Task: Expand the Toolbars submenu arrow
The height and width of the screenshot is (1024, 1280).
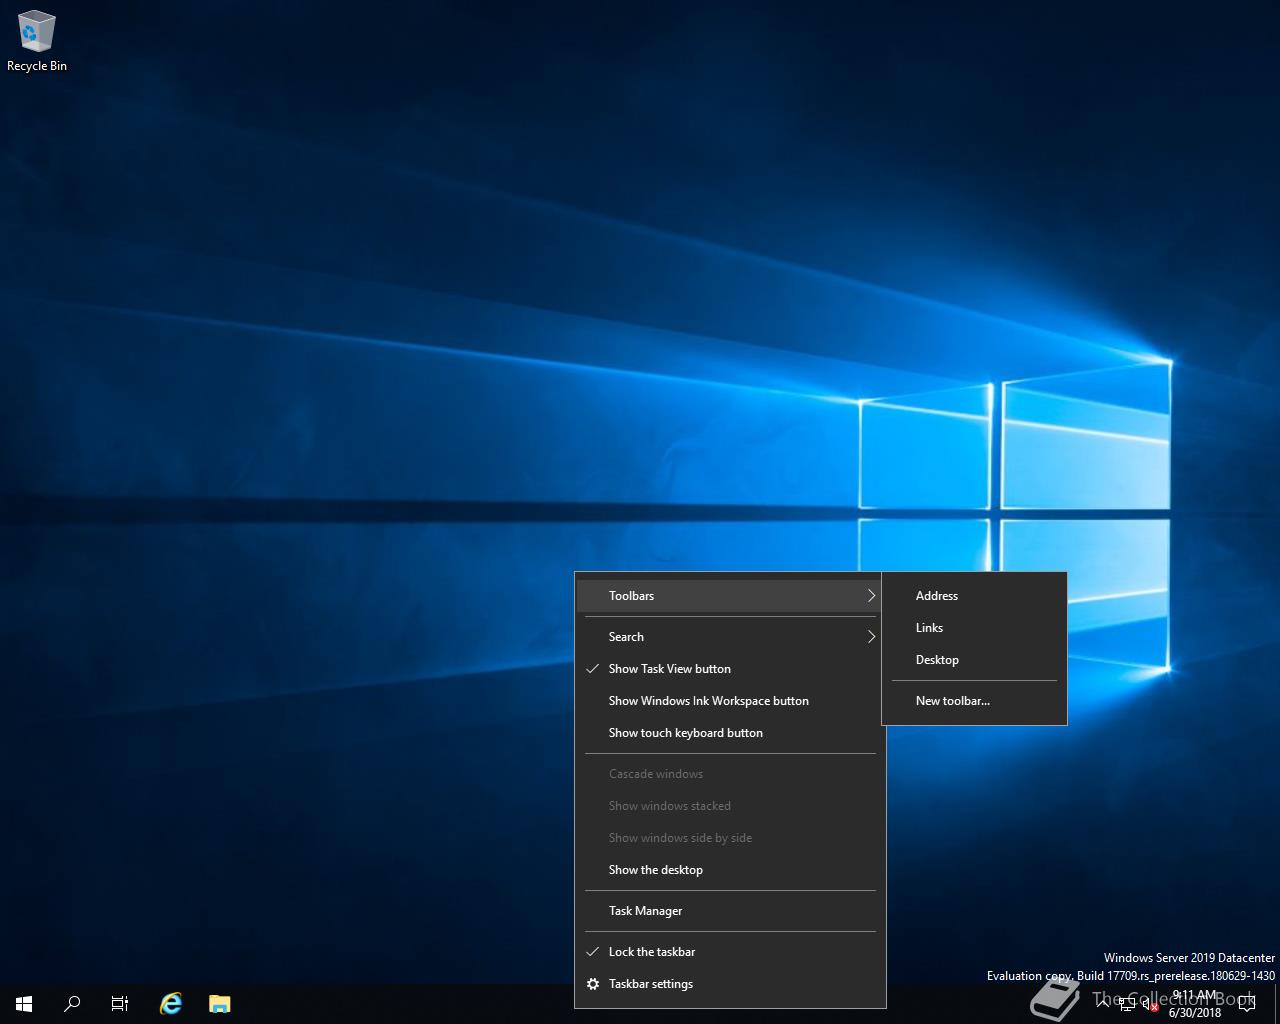Action: click(x=871, y=596)
